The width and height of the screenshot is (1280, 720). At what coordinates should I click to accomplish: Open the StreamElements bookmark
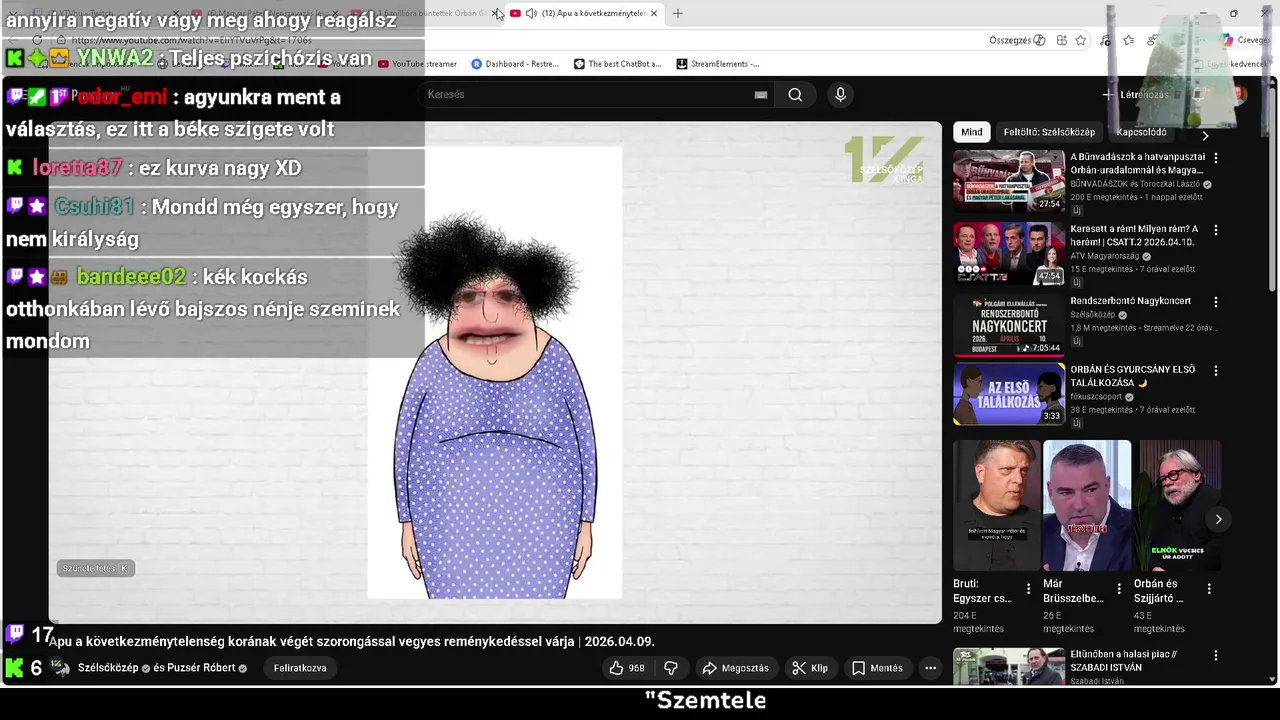point(718,64)
